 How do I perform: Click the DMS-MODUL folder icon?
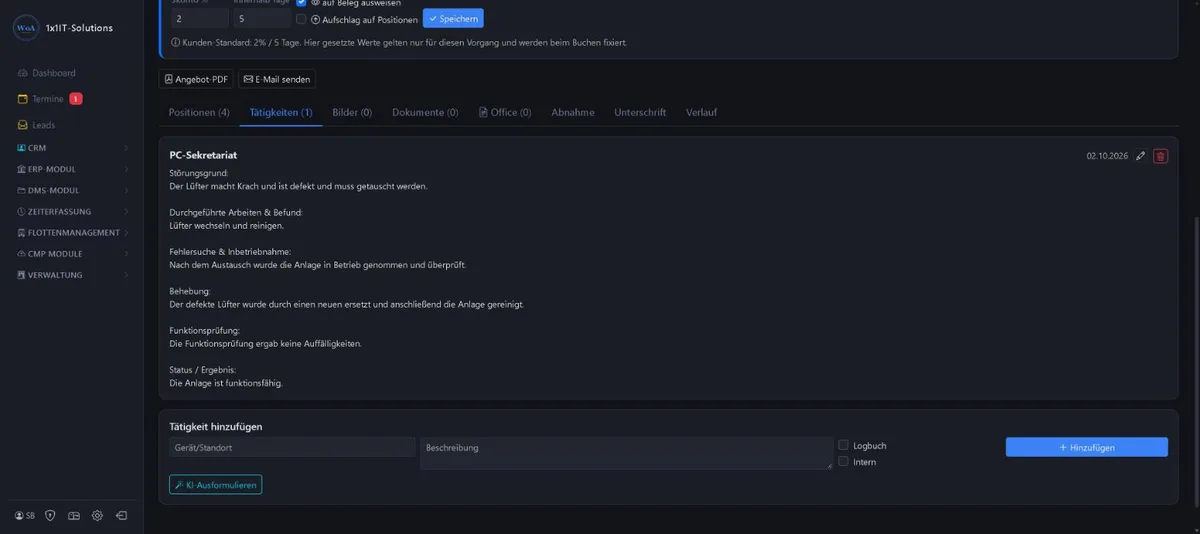[21, 190]
